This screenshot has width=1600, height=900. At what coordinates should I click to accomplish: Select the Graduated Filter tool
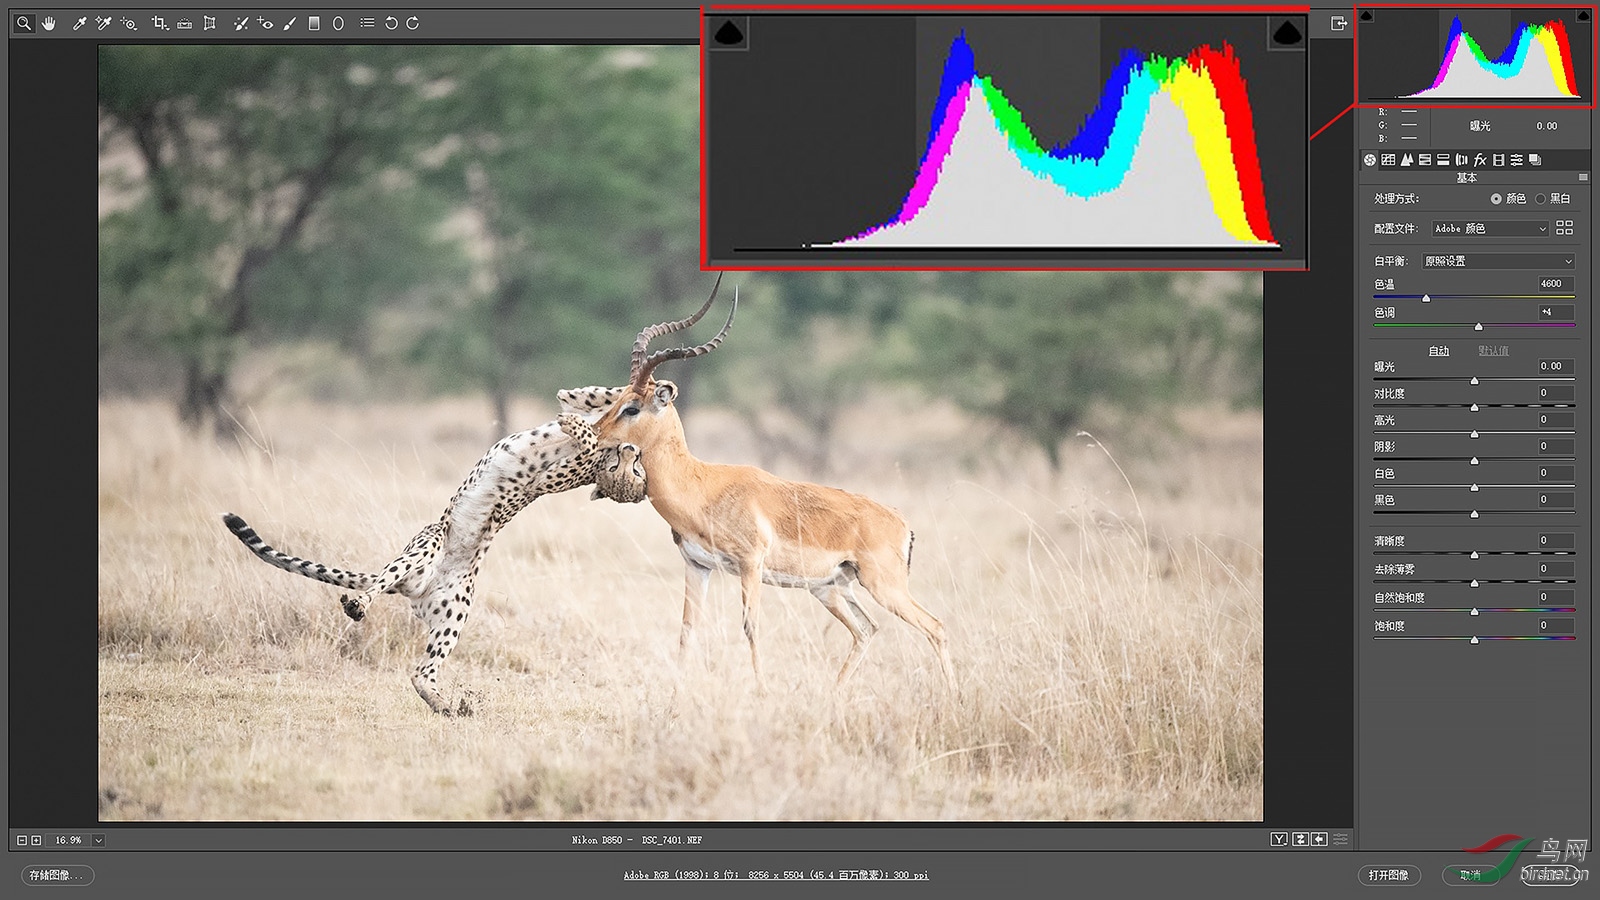(314, 23)
